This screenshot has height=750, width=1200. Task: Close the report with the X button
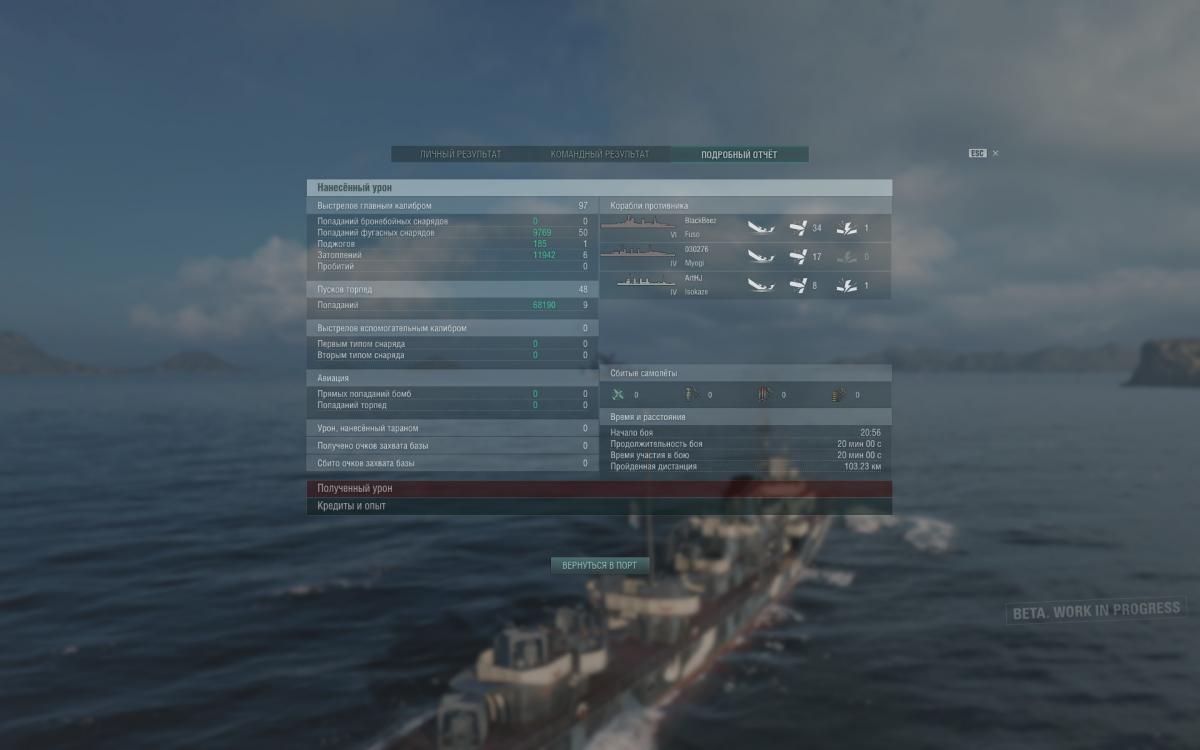[x=995, y=153]
